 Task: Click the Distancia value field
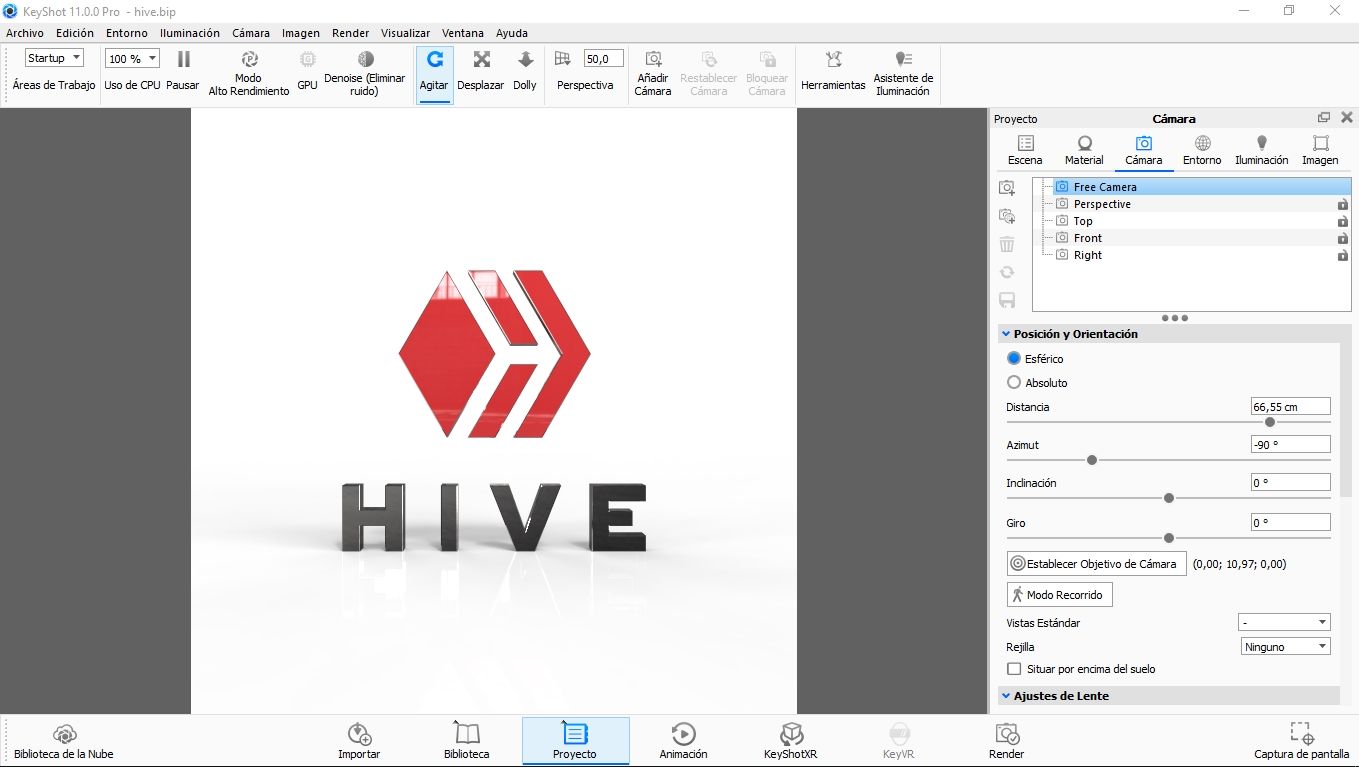(1290, 406)
